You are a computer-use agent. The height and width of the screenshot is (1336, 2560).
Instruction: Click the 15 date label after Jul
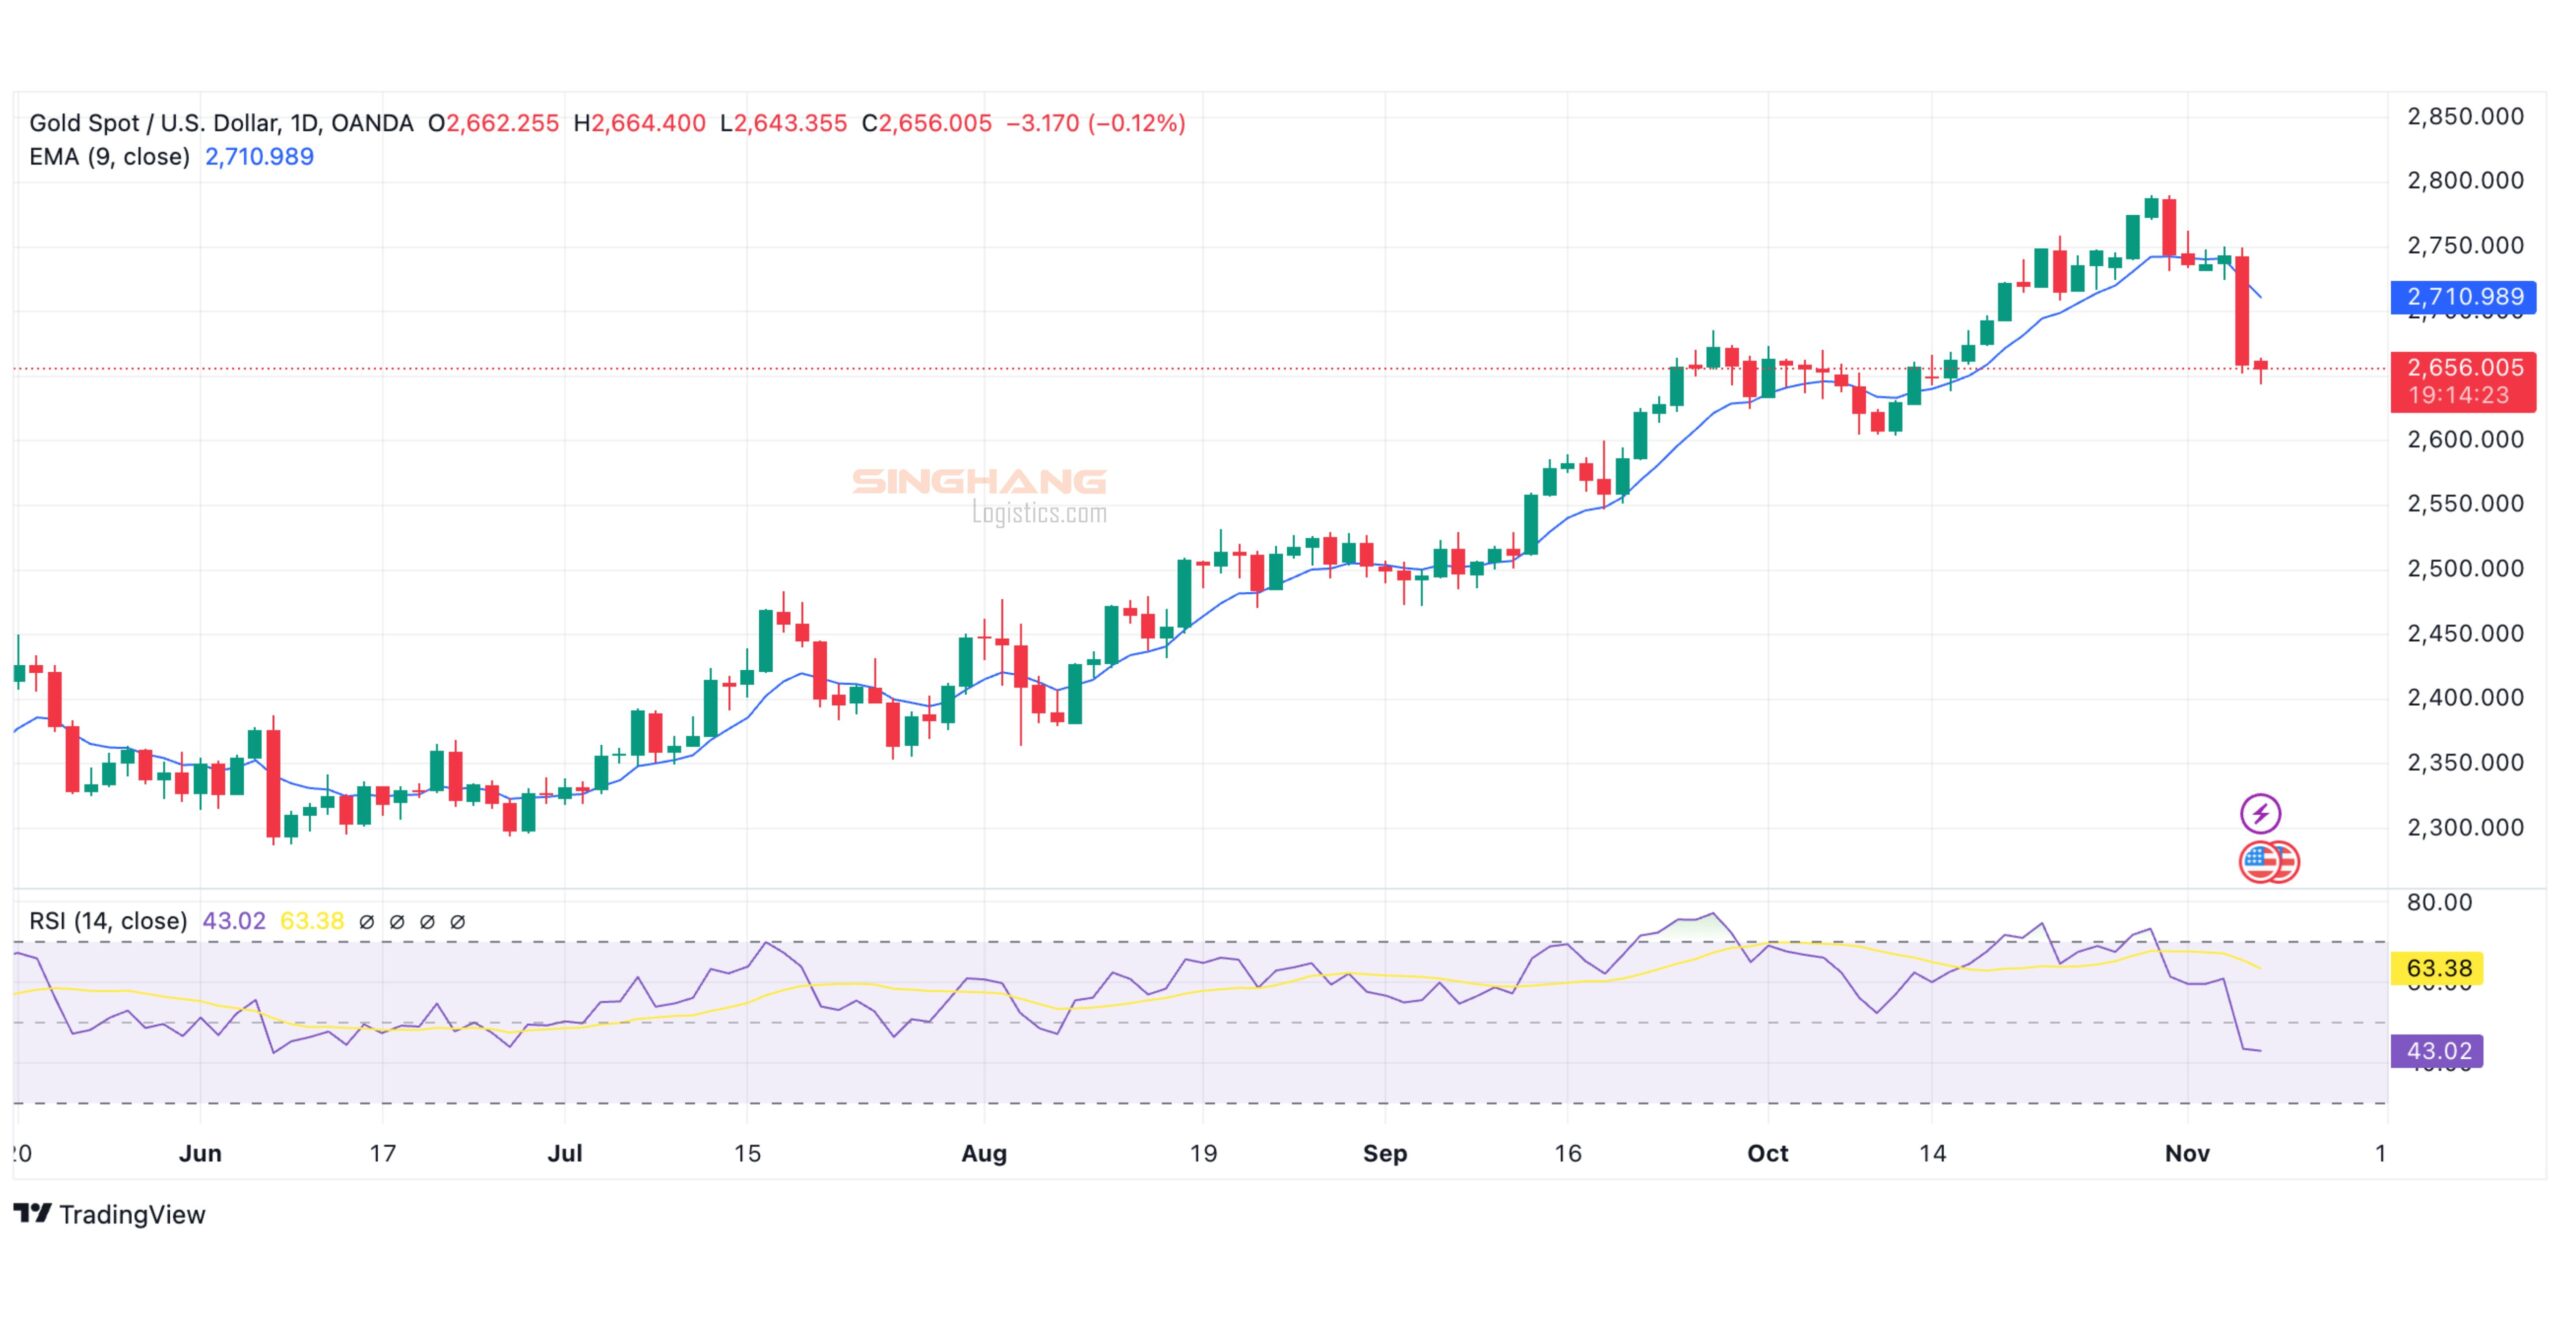point(747,1154)
